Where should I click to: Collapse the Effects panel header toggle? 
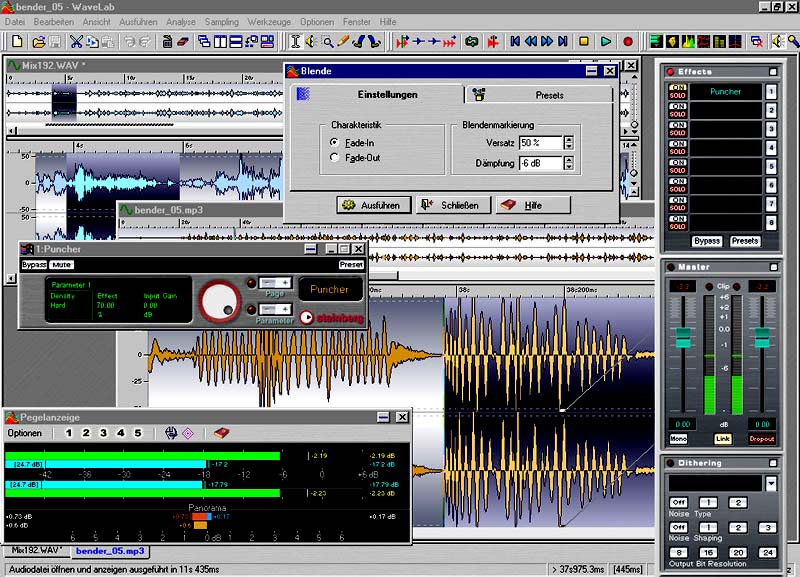(773, 72)
